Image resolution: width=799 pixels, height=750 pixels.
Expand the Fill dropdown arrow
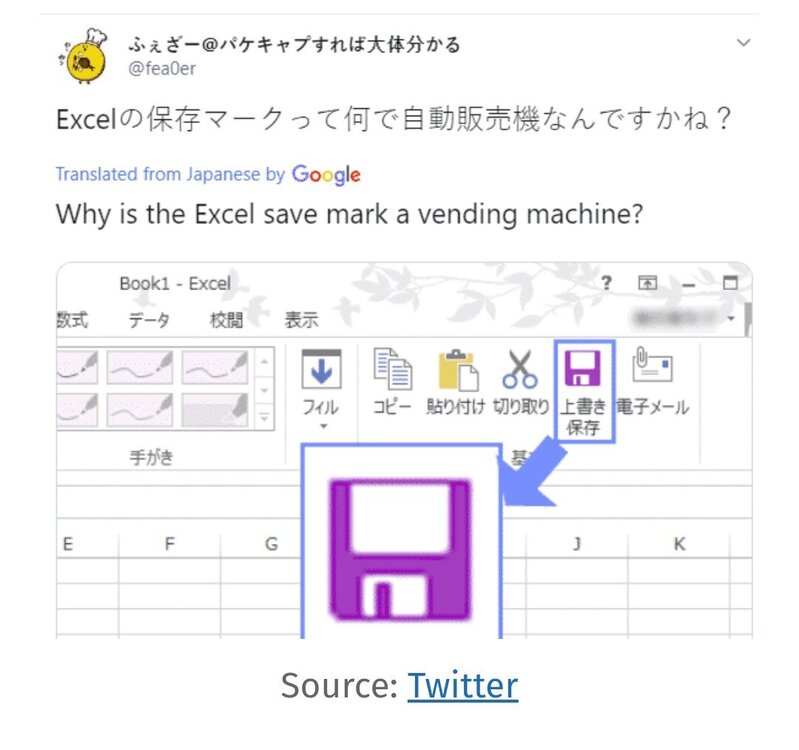[324, 426]
